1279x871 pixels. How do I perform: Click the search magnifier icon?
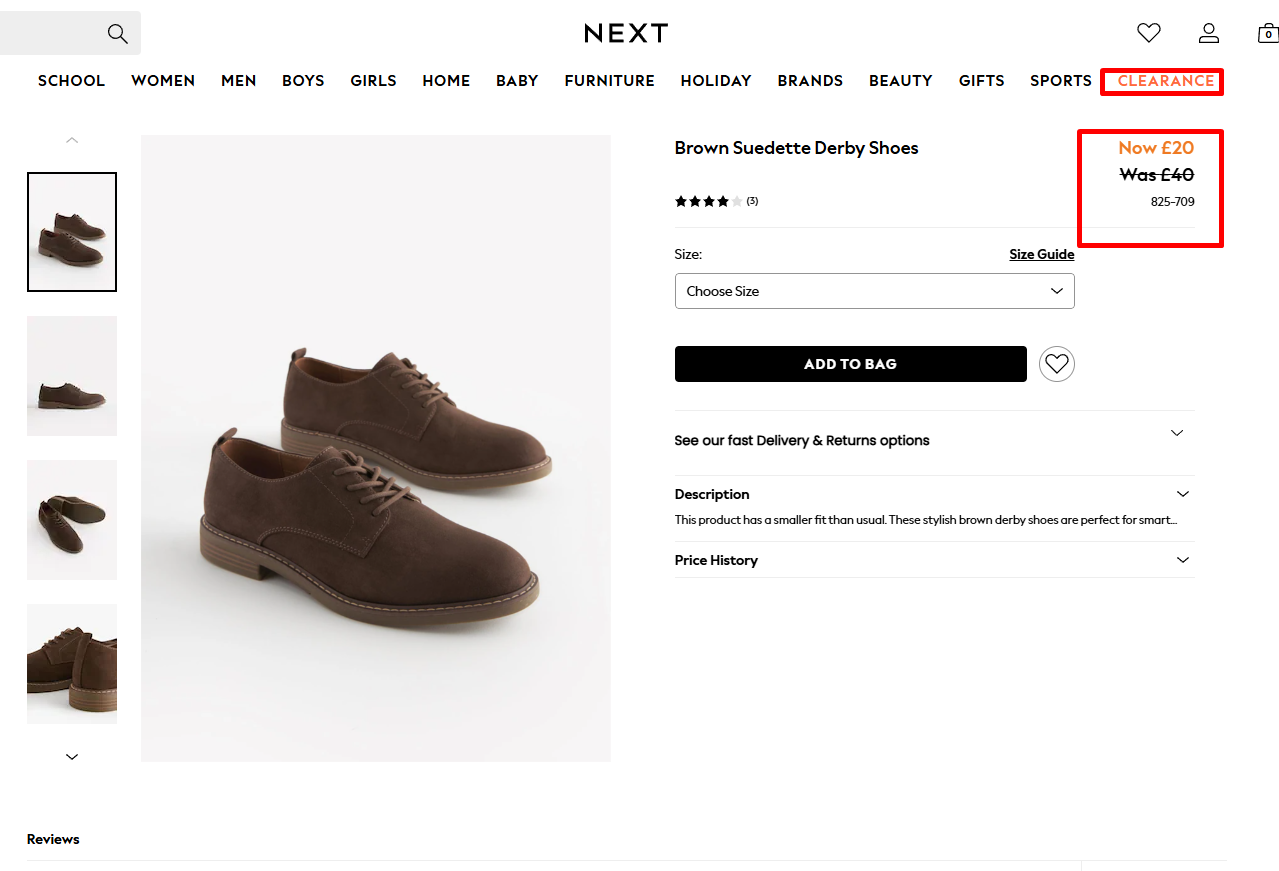pyautogui.click(x=117, y=34)
